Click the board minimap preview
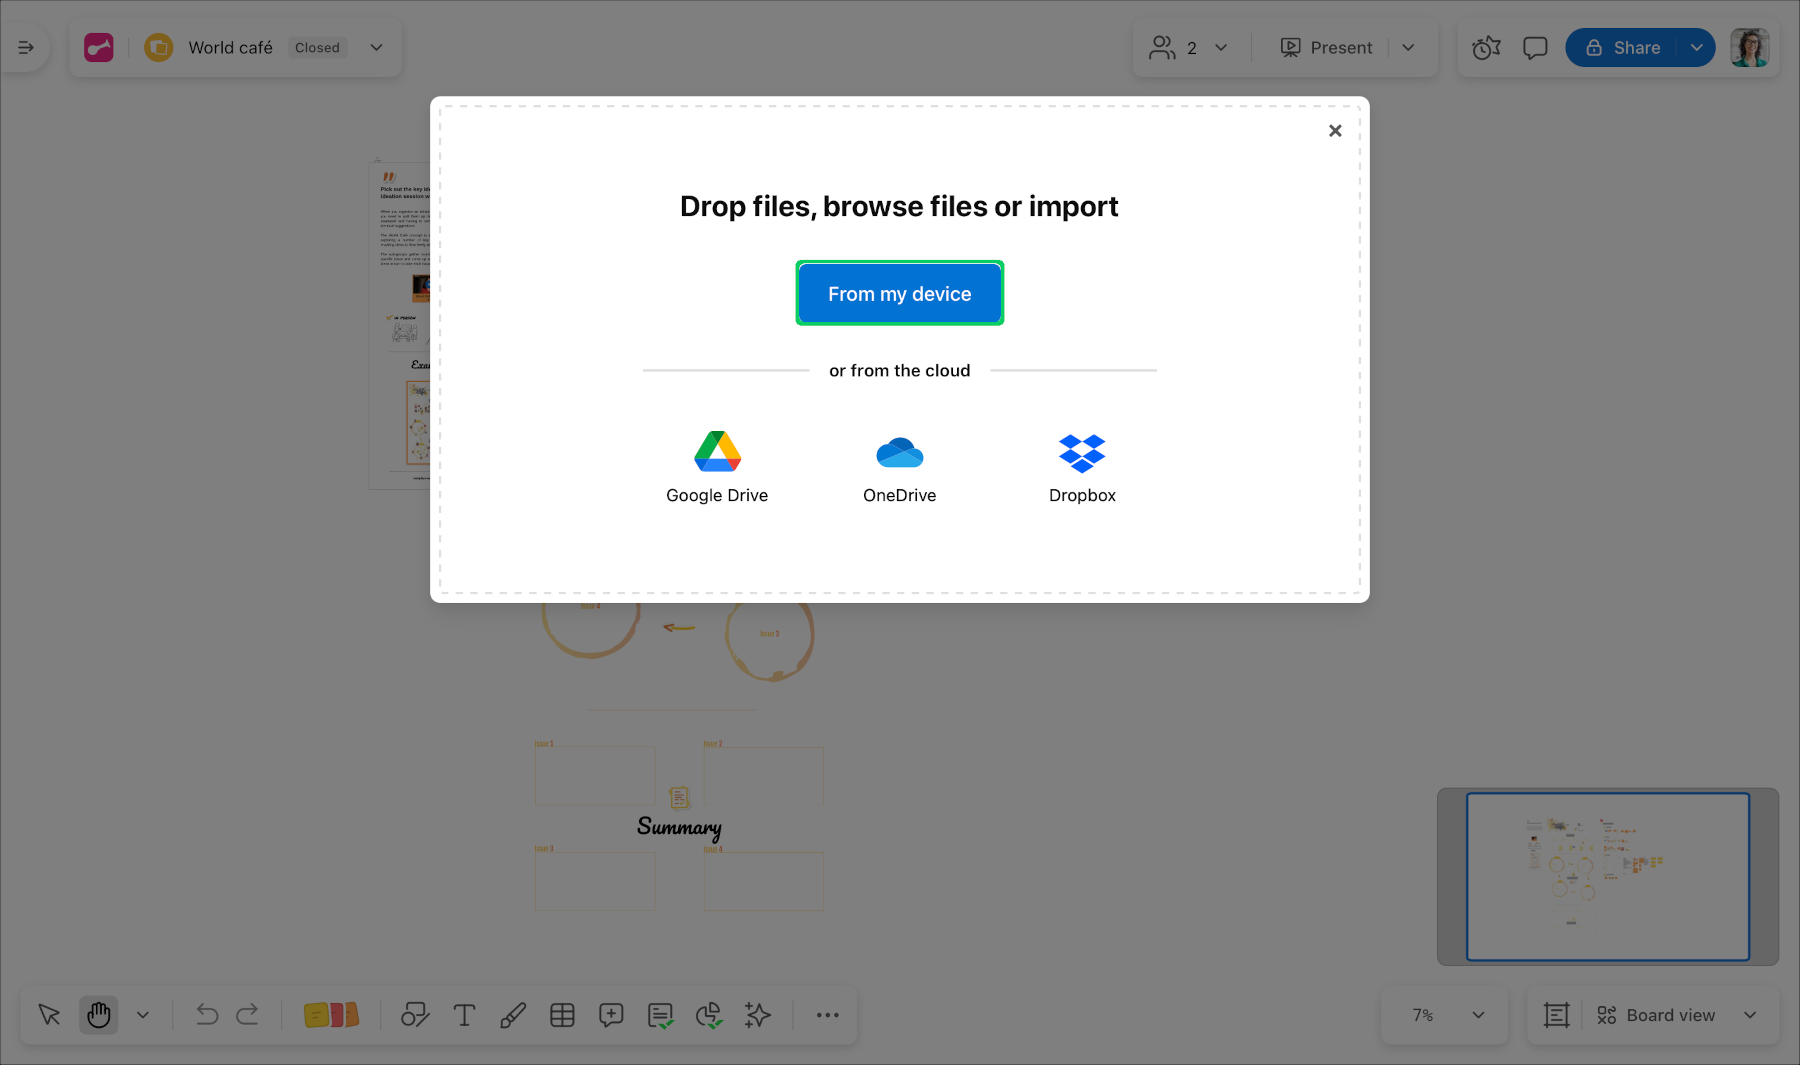This screenshot has height=1065, width=1800. click(1607, 876)
